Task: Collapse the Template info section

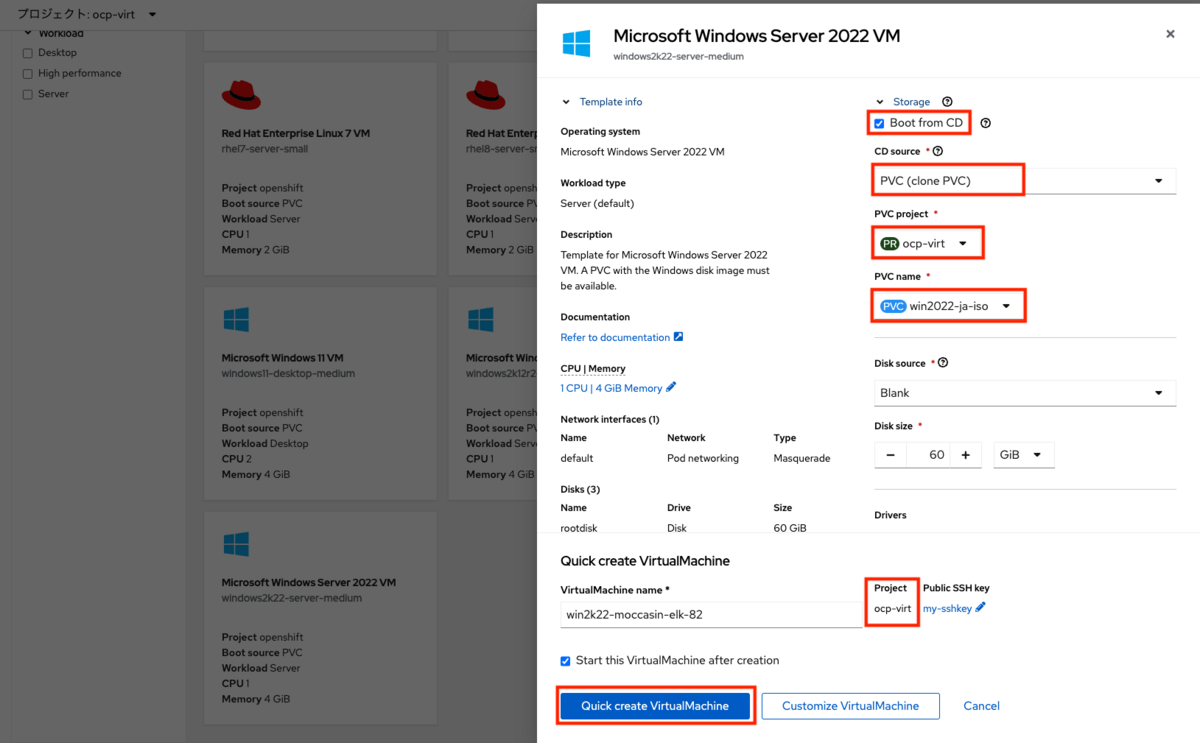Action: pos(603,102)
